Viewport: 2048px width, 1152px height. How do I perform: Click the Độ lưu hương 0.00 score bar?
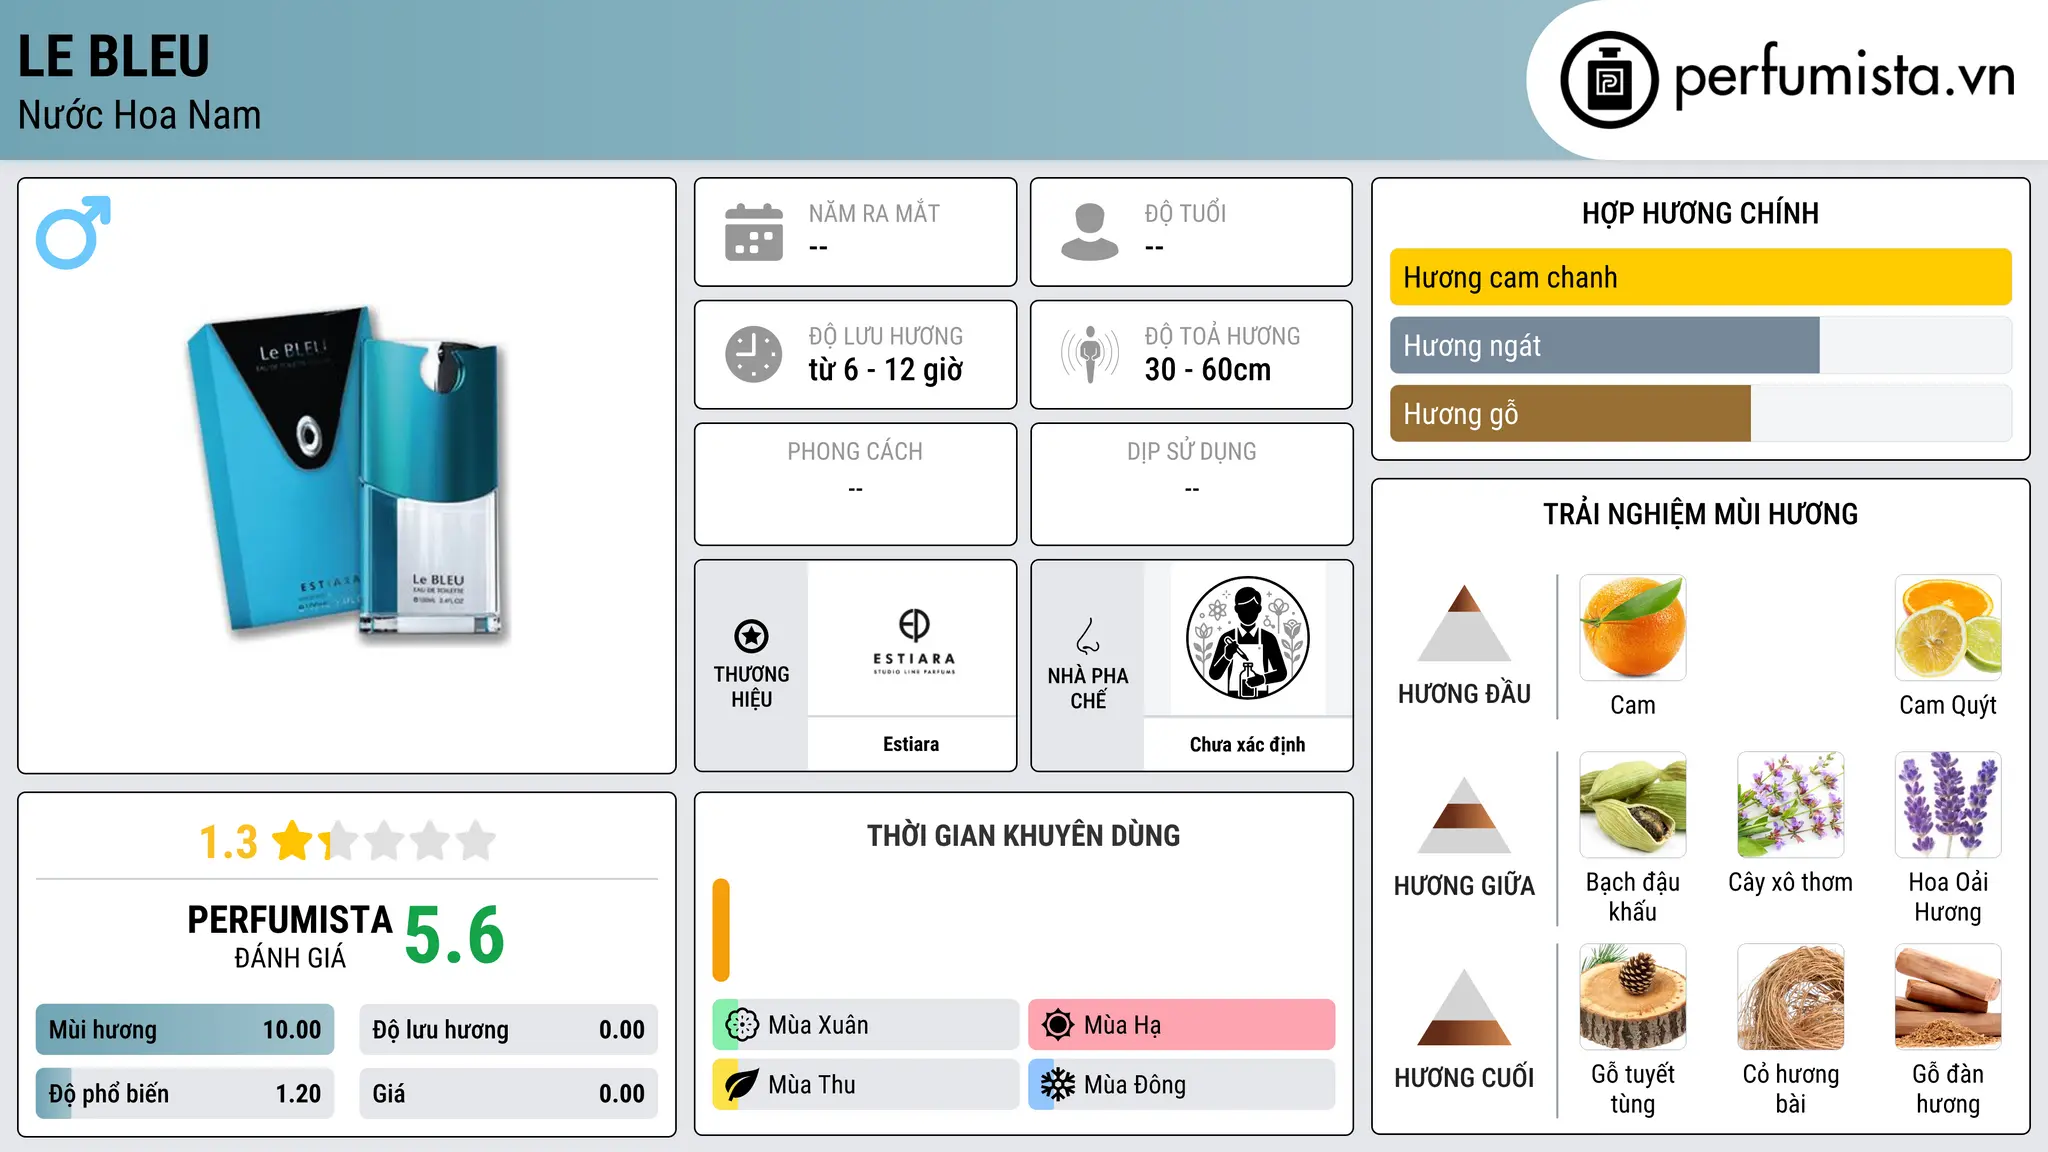[x=509, y=1030]
